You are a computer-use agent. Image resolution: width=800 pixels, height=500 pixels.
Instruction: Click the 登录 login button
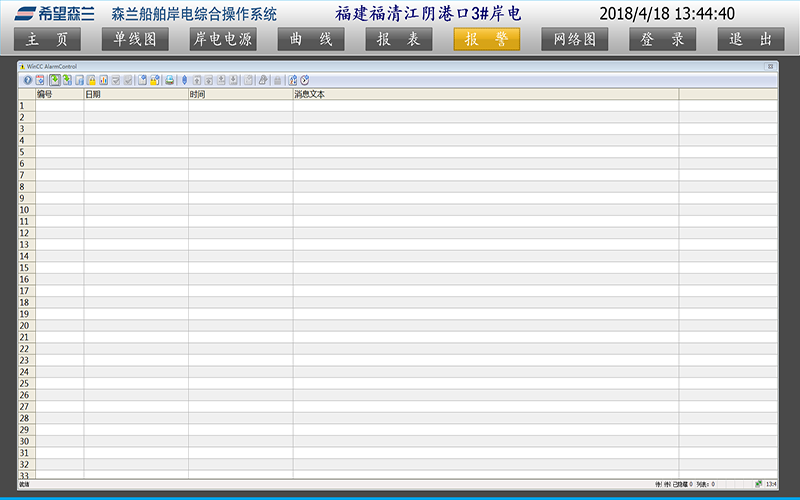[663, 39]
